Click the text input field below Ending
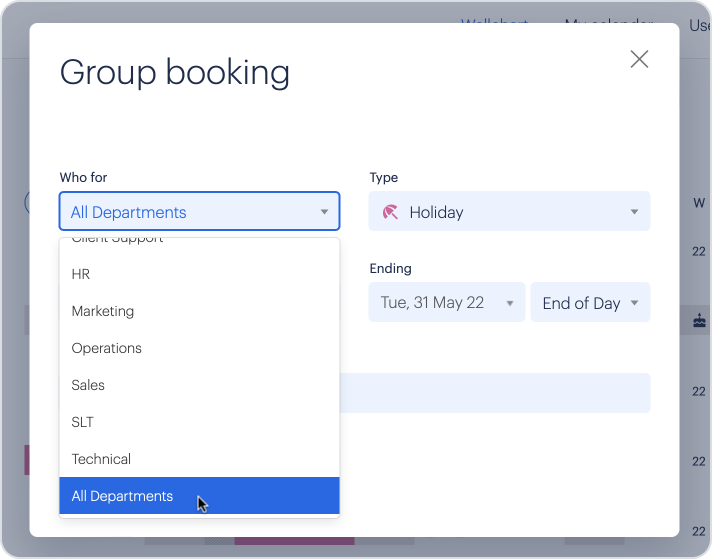Image resolution: width=712 pixels, height=559 pixels. [495, 393]
